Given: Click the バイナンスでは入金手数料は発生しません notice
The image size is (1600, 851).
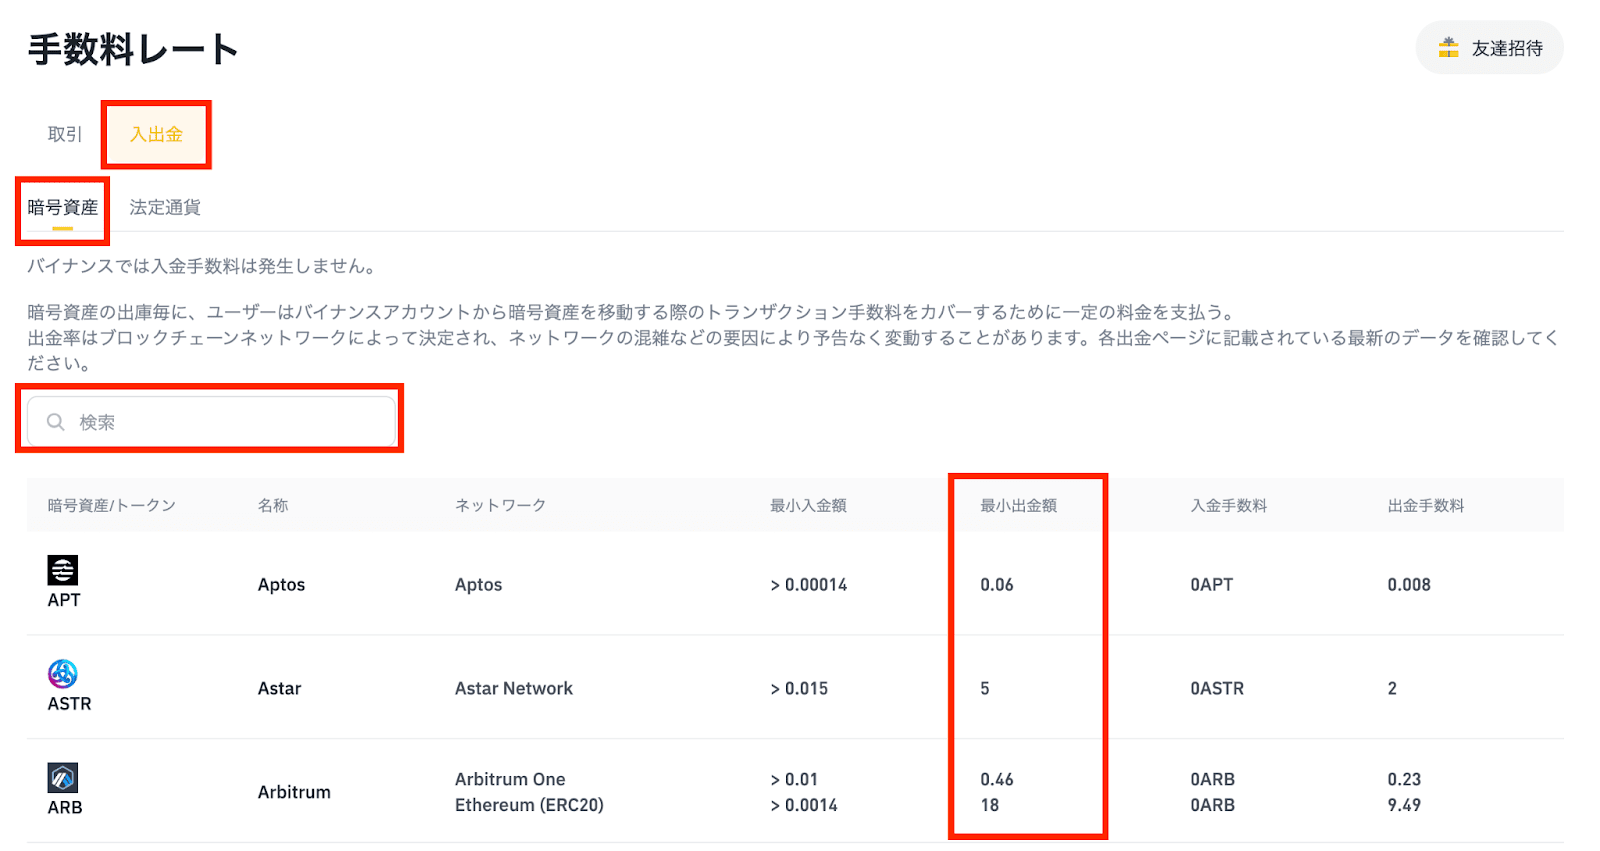Looking at the screenshot, I should [202, 266].
